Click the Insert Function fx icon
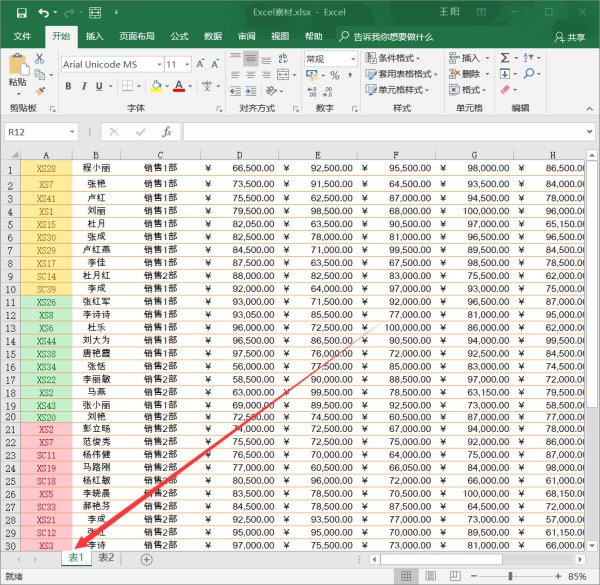This screenshot has width=600, height=585. pyautogui.click(x=166, y=132)
